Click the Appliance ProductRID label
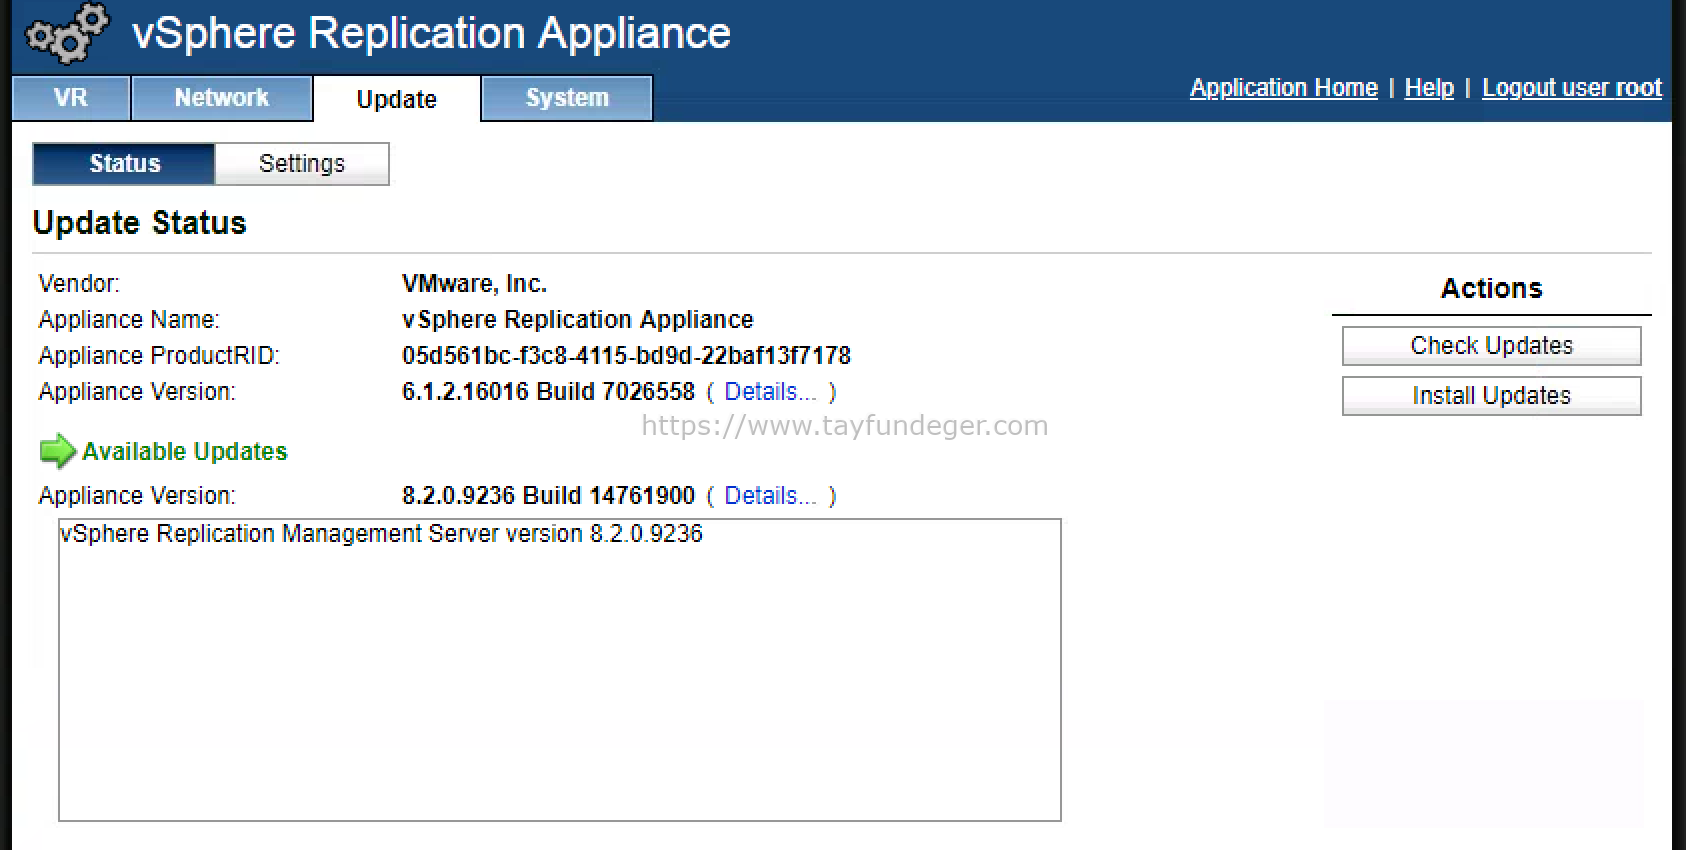The height and width of the screenshot is (850, 1686). pyautogui.click(x=159, y=356)
